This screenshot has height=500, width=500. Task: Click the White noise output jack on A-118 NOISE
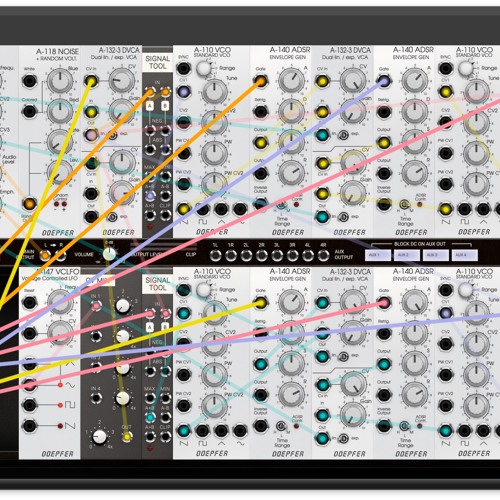[x=29, y=81]
